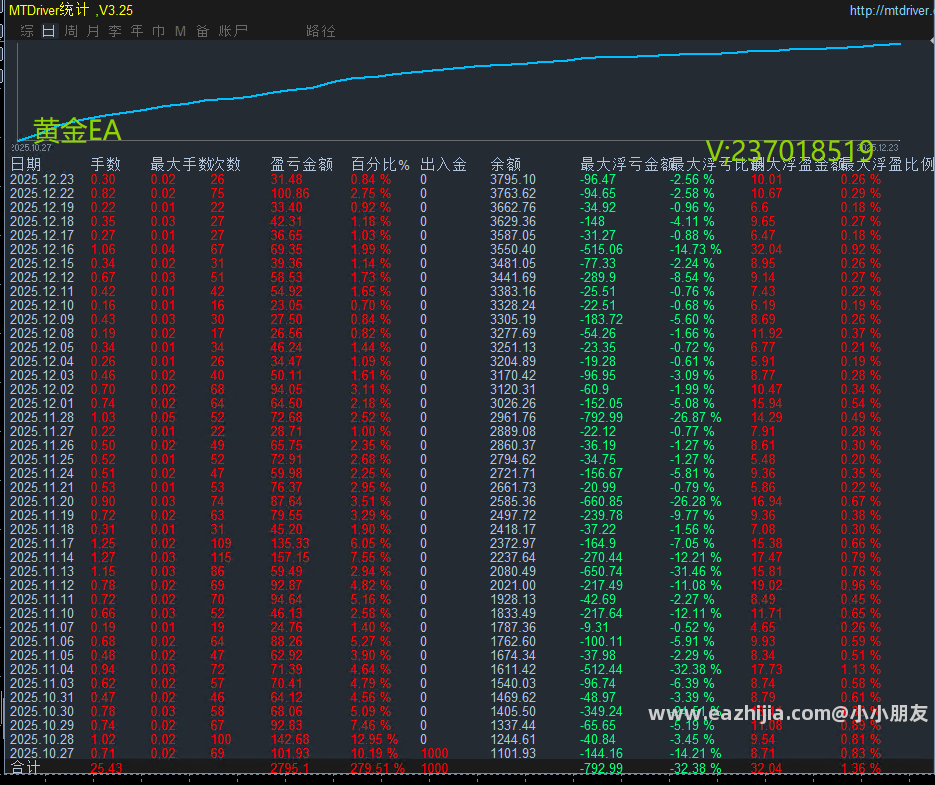Select the 2025.11.14 date cell
This screenshot has height=785, width=935.
click(x=42, y=557)
